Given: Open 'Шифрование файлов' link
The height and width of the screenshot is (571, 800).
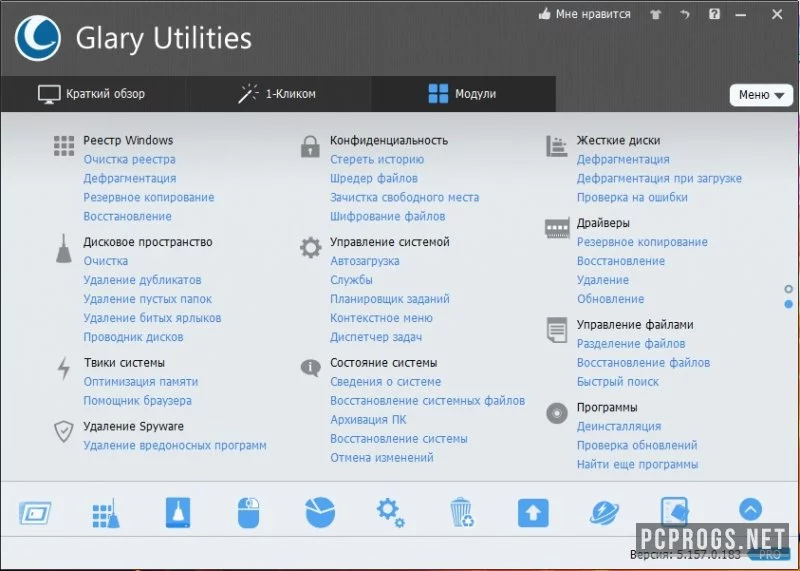Looking at the screenshot, I should (x=388, y=216).
